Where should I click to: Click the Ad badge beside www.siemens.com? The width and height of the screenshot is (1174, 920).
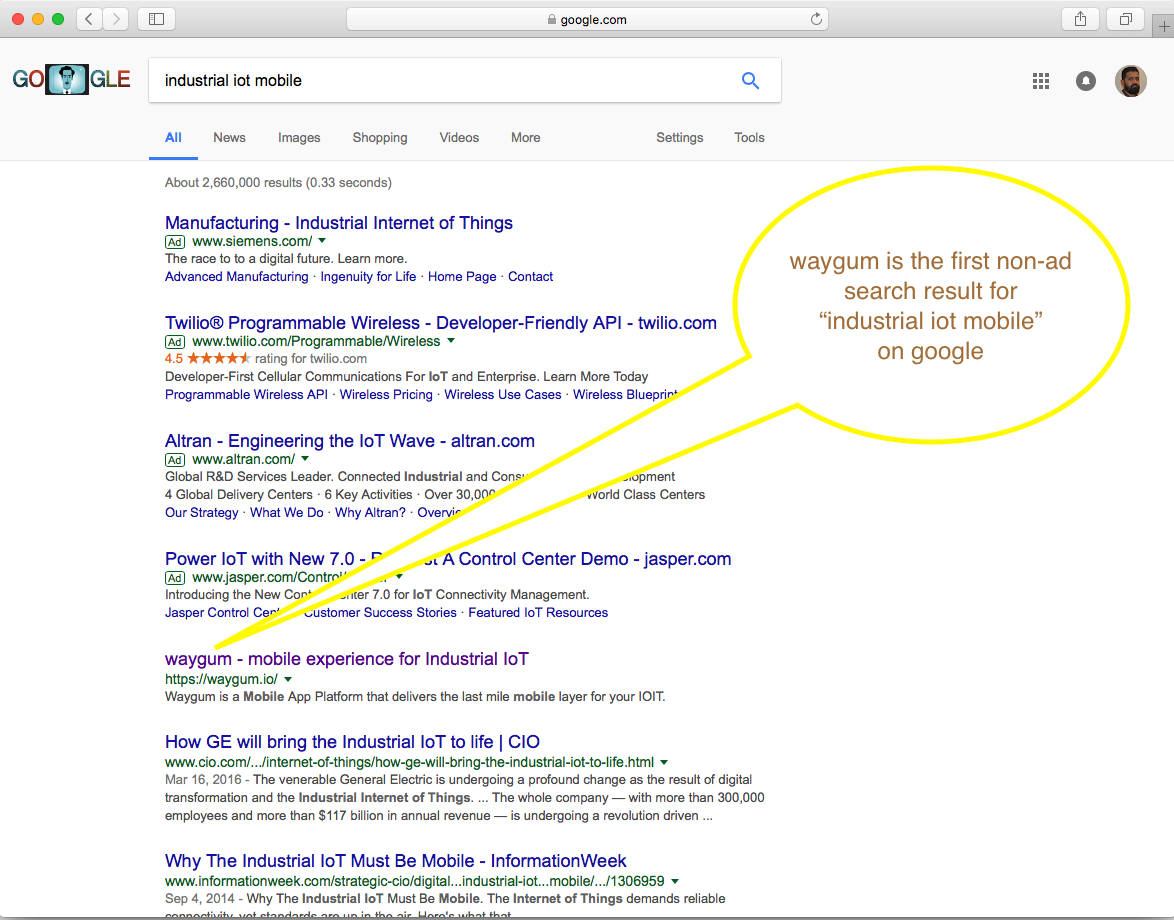coord(174,242)
